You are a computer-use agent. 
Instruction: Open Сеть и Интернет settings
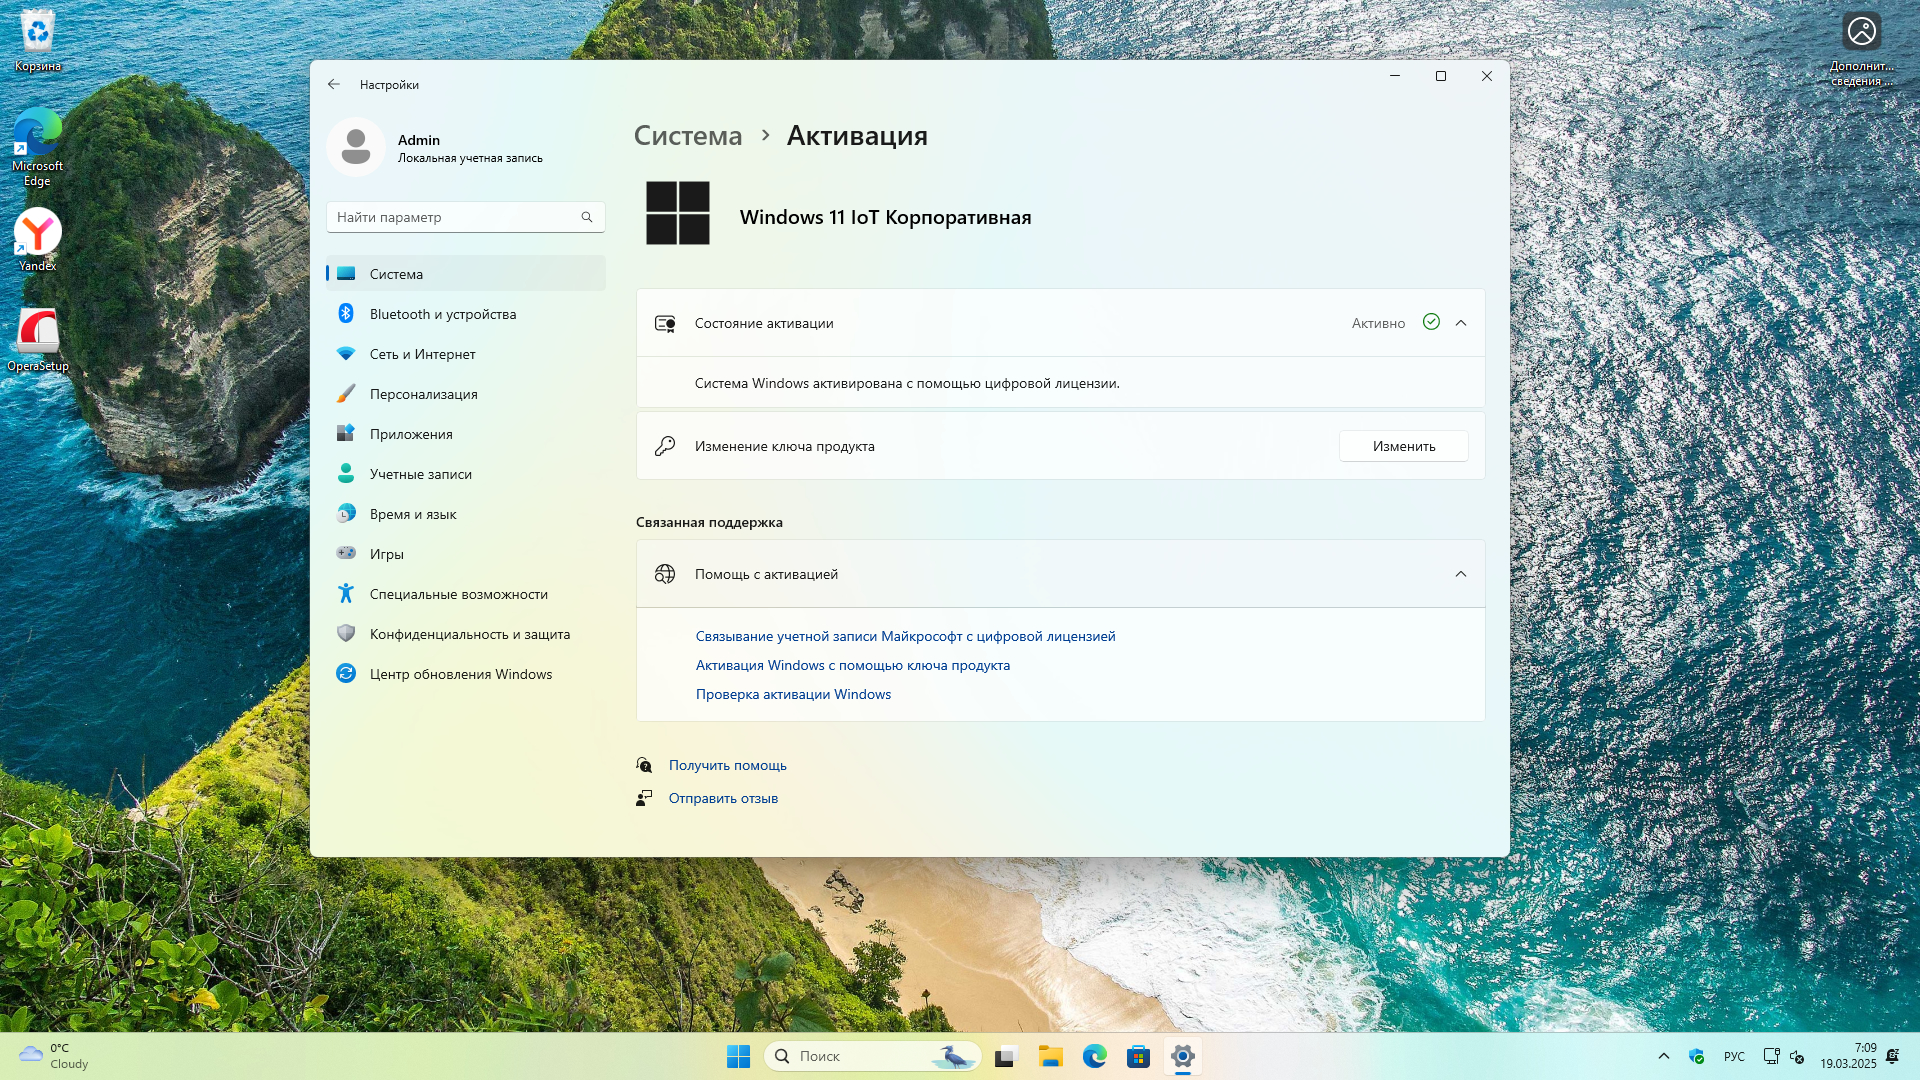click(422, 354)
